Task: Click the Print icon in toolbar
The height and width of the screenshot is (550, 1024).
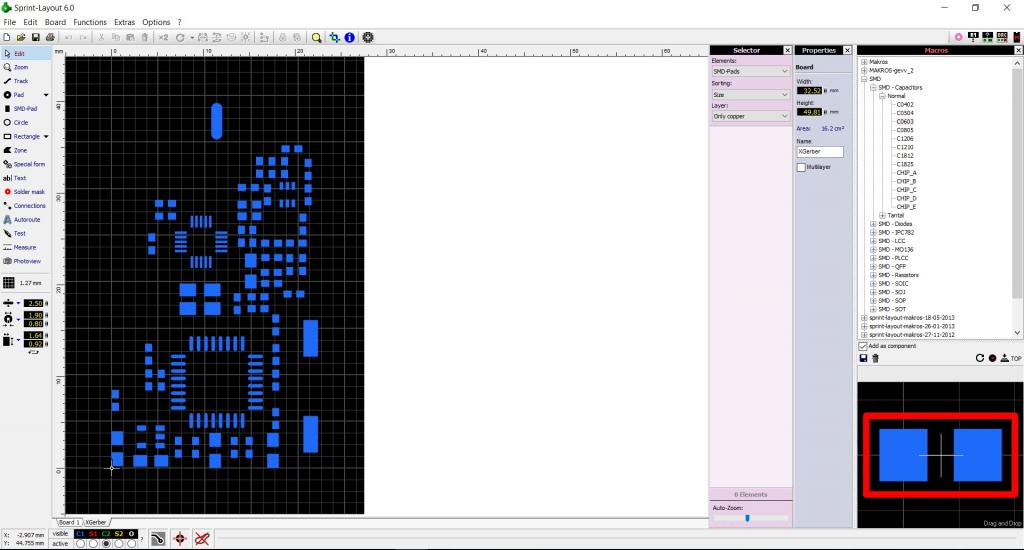Action: coord(50,38)
